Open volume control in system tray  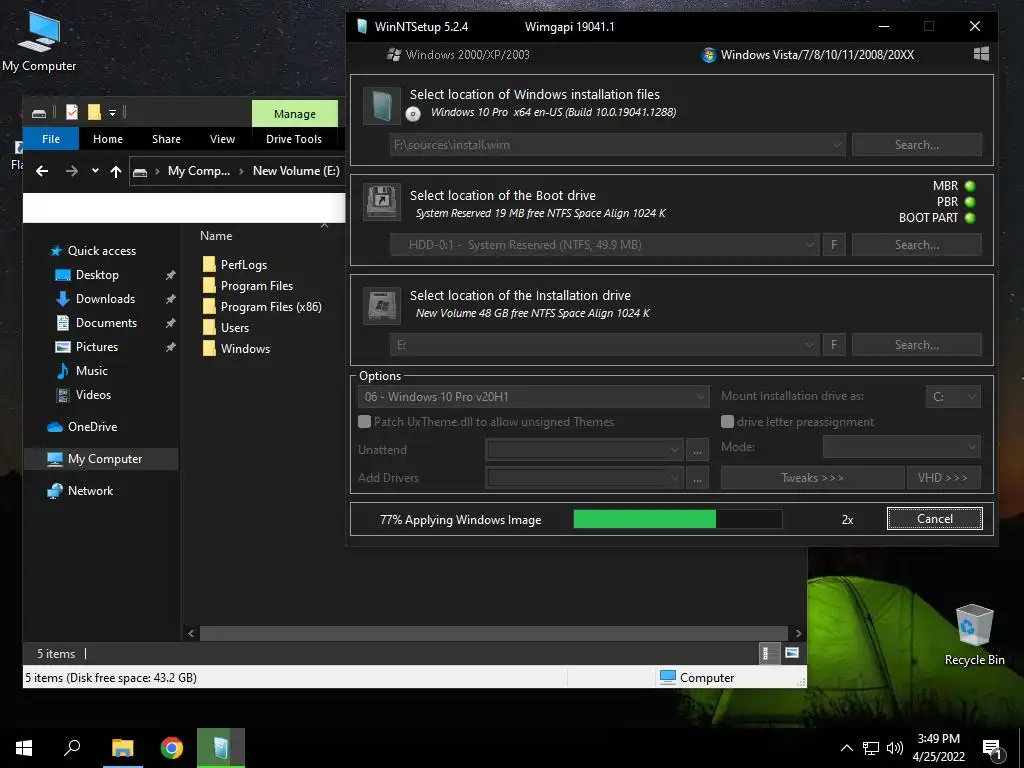tap(894, 748)
